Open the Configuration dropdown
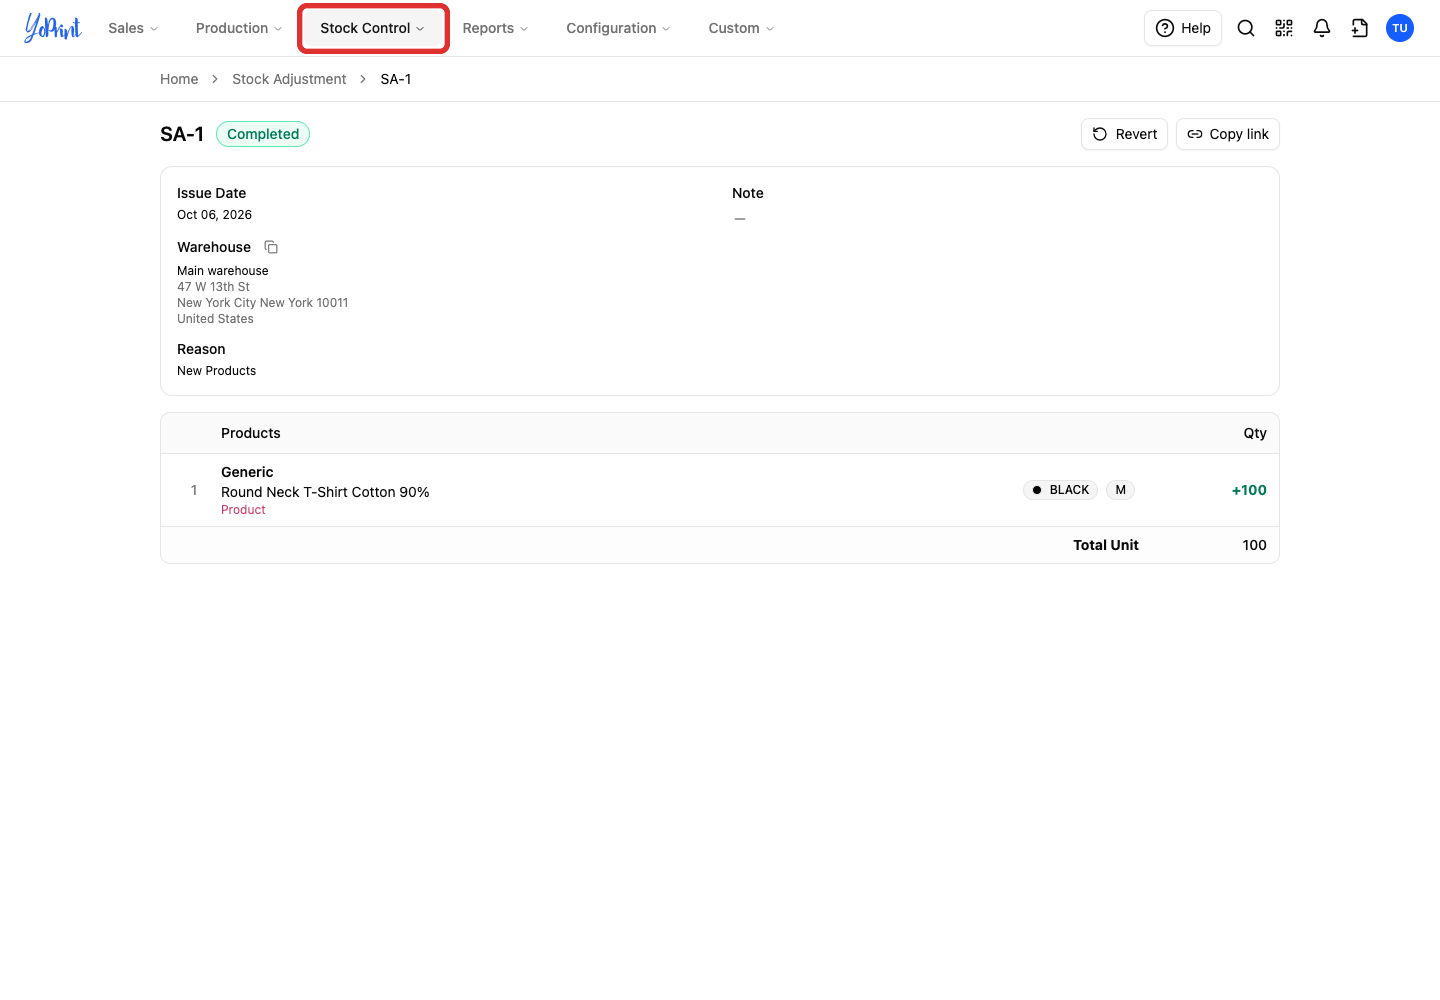This screenshot has width=1440, height=1000. (x=618, y=28)
